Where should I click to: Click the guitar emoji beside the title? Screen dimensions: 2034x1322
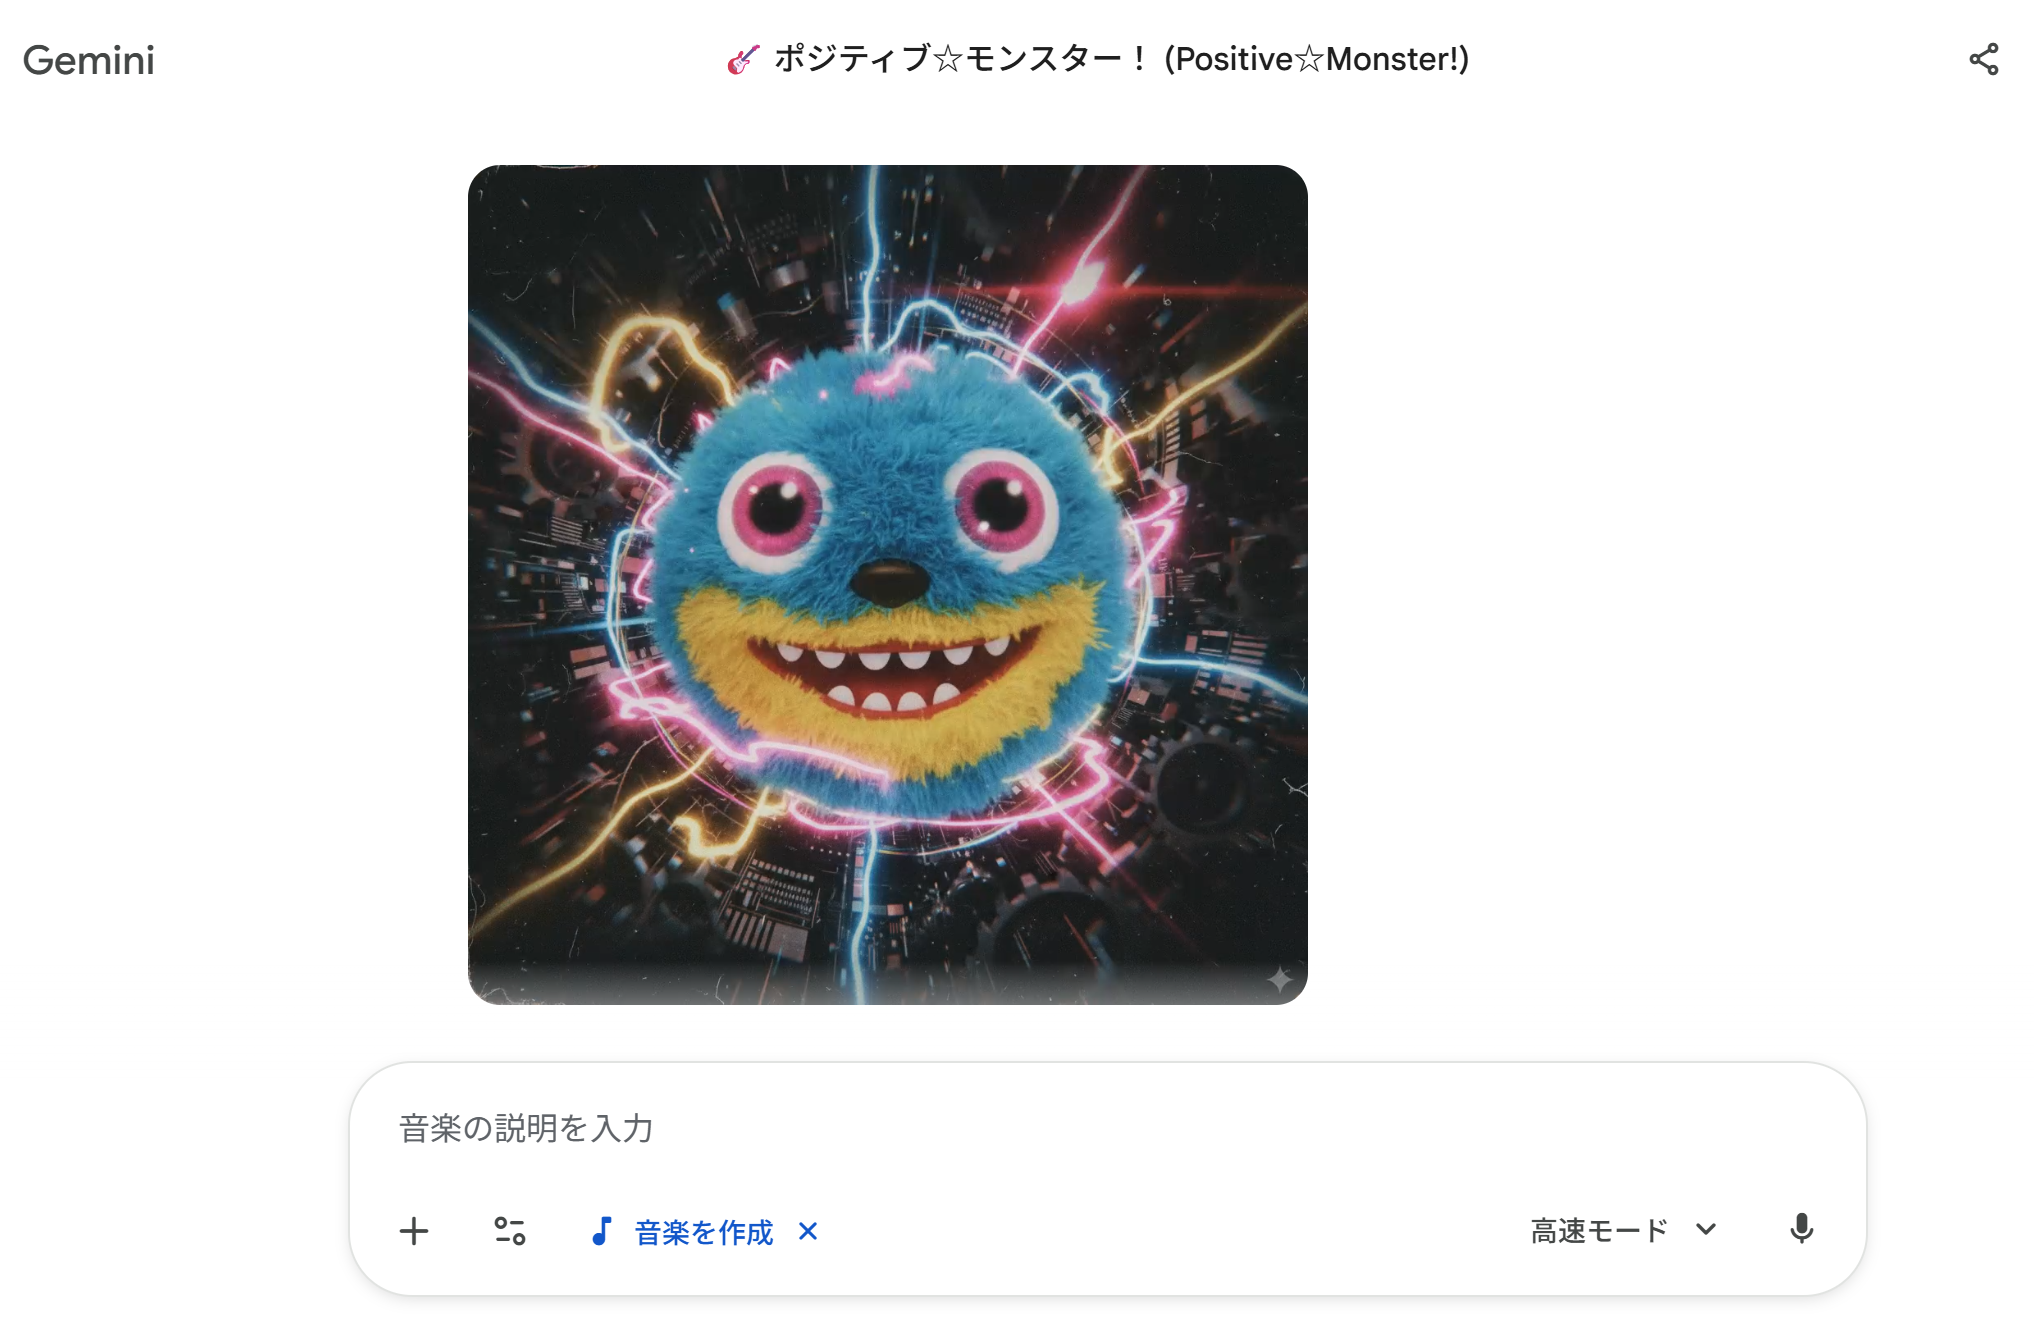point(743,60)
